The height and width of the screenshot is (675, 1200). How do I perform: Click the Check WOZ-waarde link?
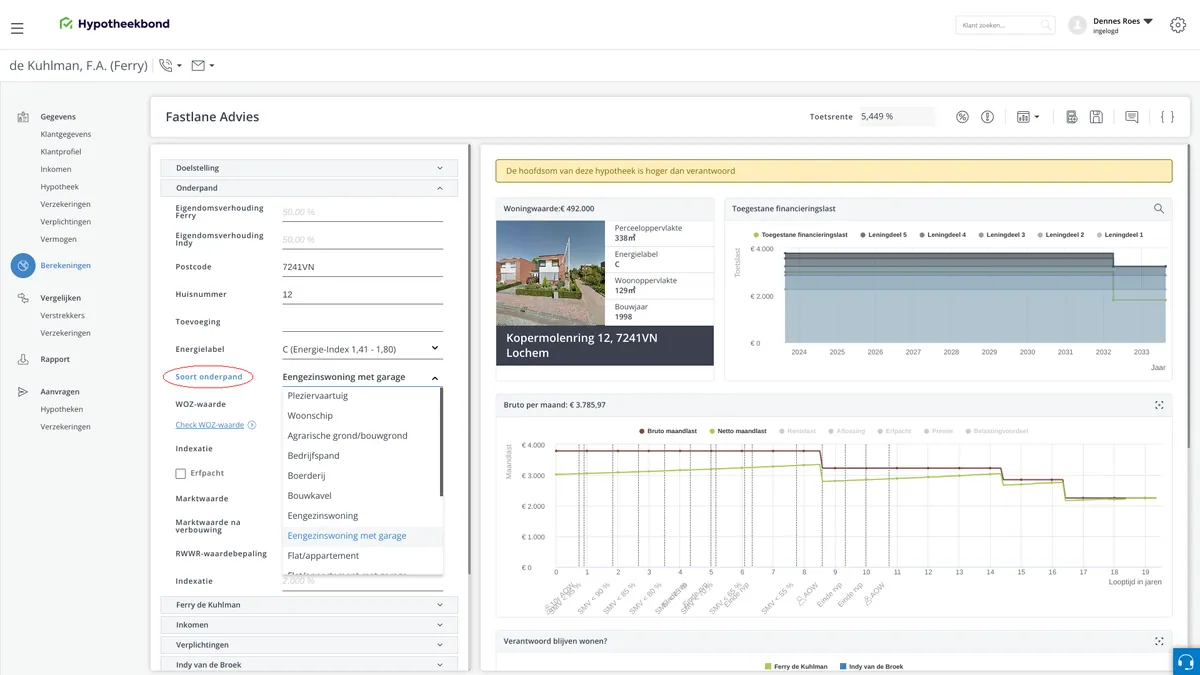210,425
